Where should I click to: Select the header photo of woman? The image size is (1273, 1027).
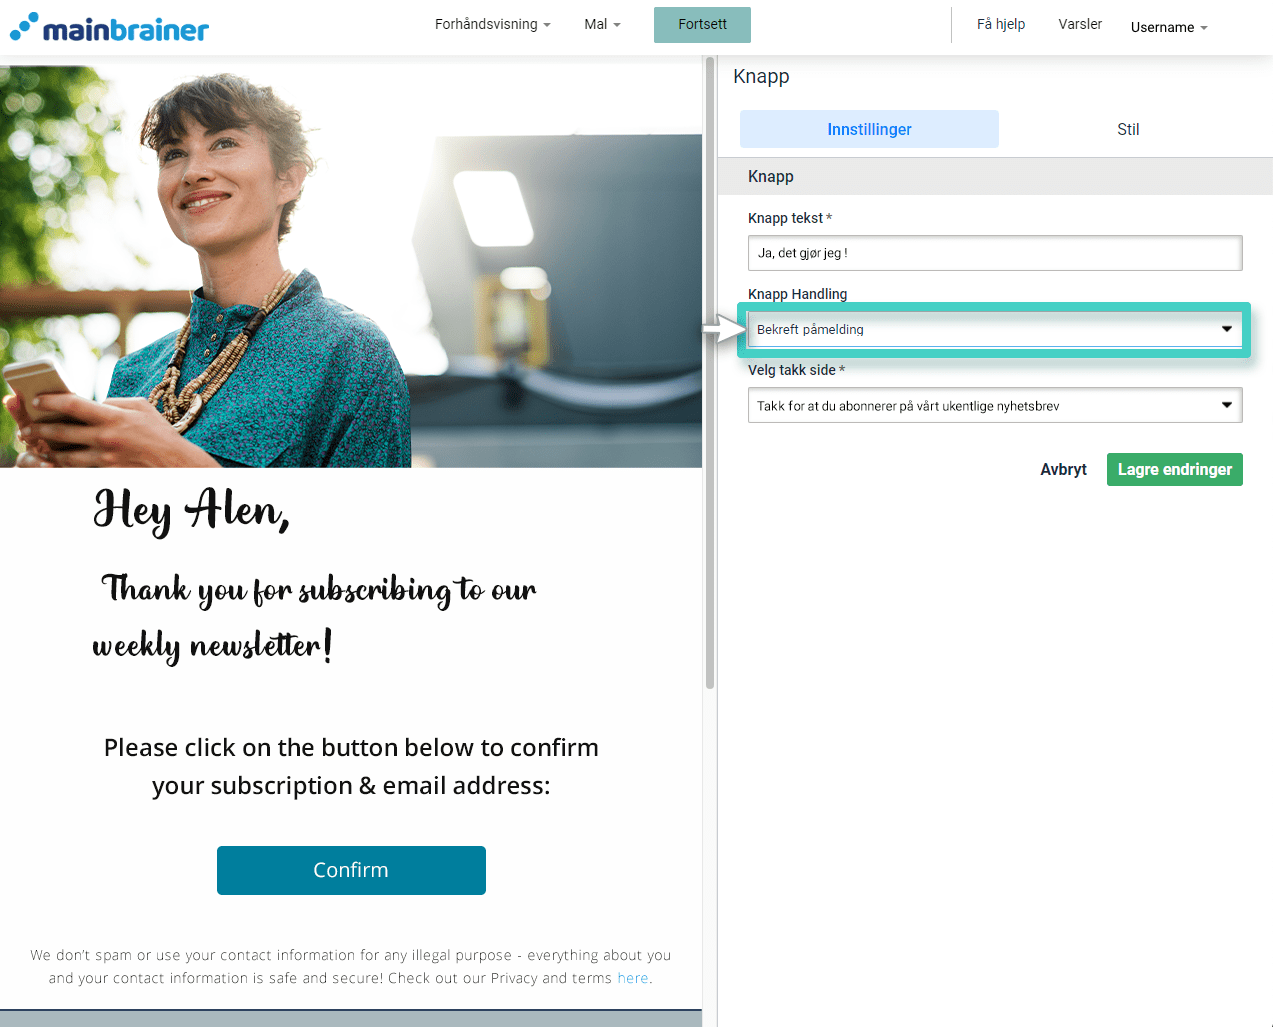351,266
